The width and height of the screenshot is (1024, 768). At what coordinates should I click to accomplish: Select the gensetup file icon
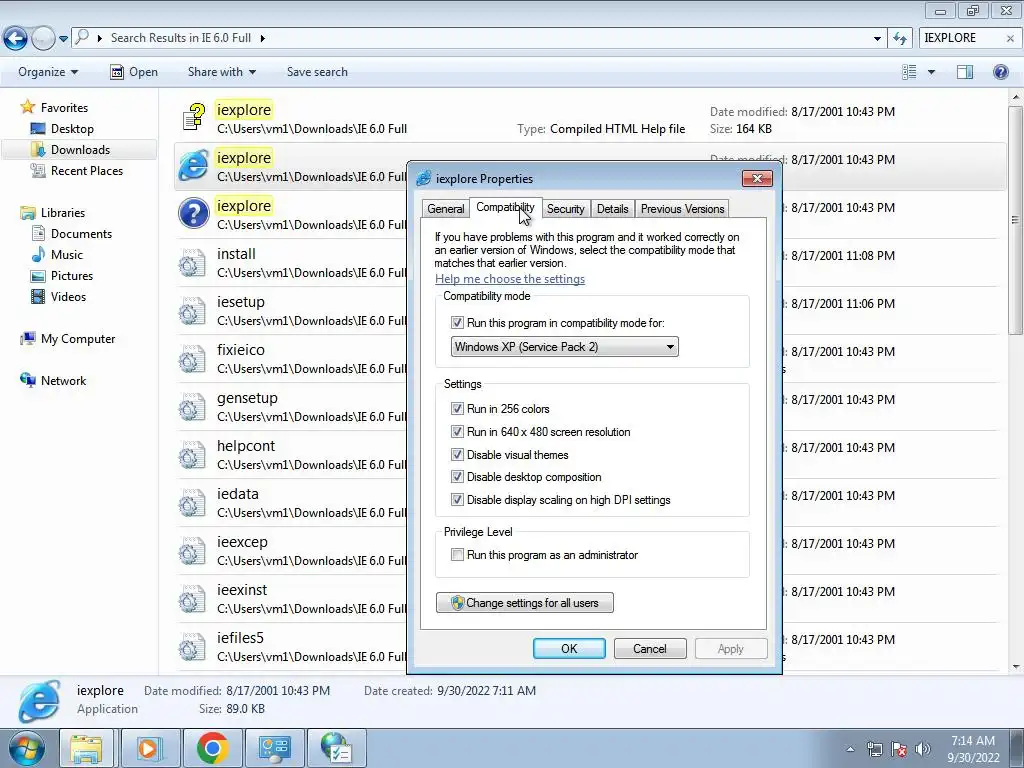coord(192,407)
